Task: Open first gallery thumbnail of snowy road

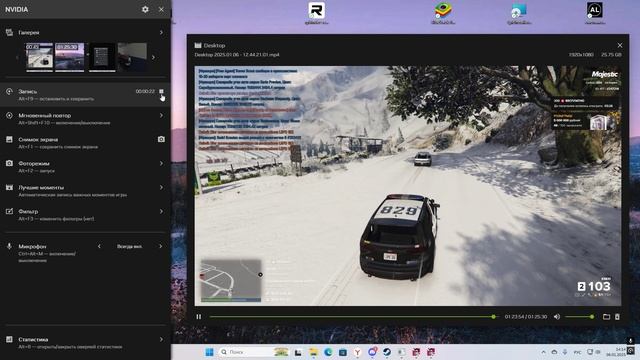Action: (x=40, y=57)
